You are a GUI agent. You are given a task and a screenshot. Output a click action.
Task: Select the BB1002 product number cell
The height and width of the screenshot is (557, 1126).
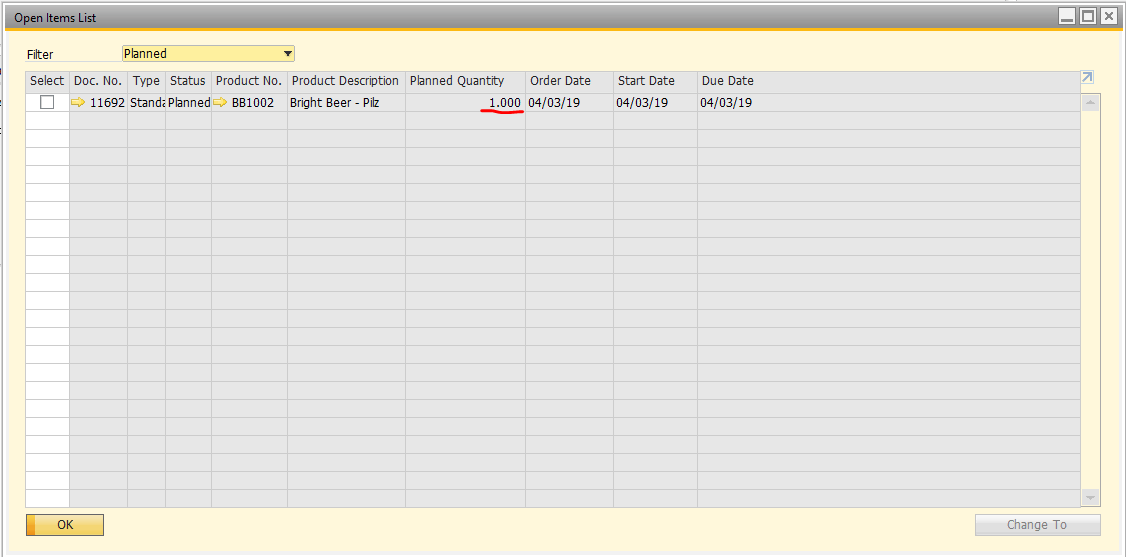249,103
